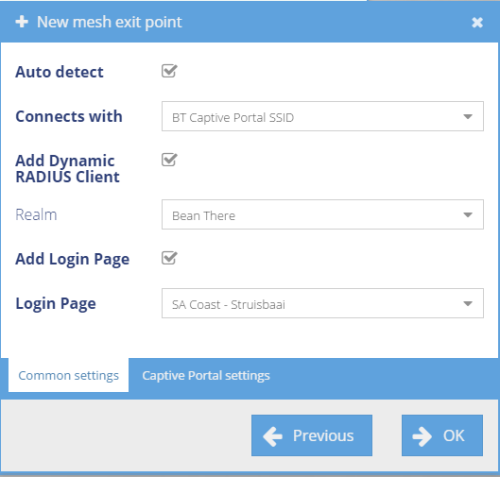The height and width of the screenshot is (477, 500).
Task: Go back with the Previous button
Action: point(312,435)
